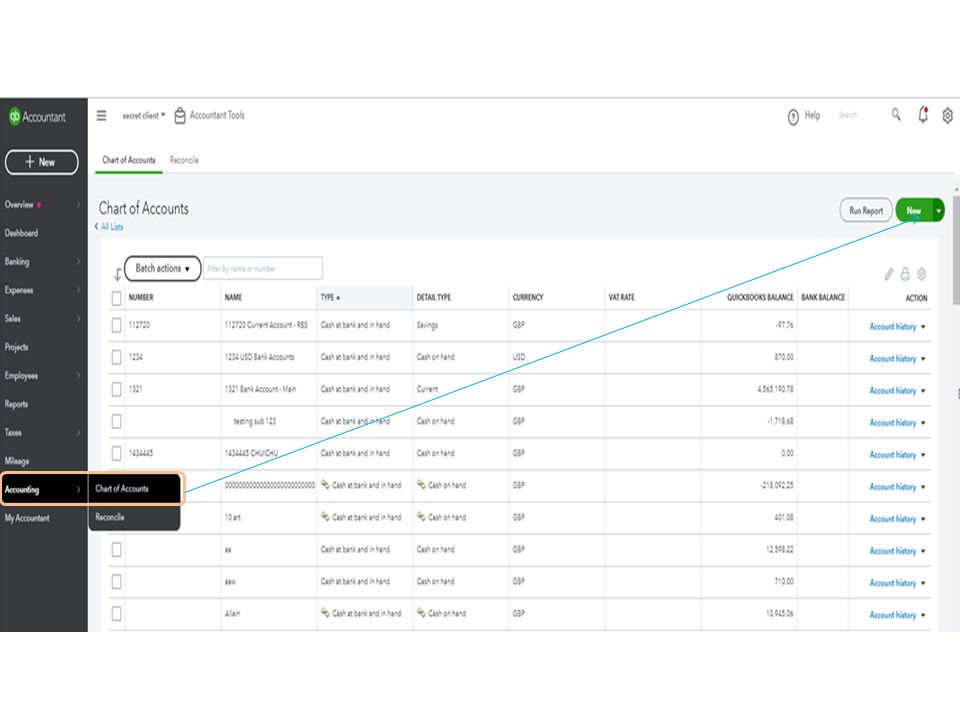Open Accountant Tools briefcase icon

180,115
